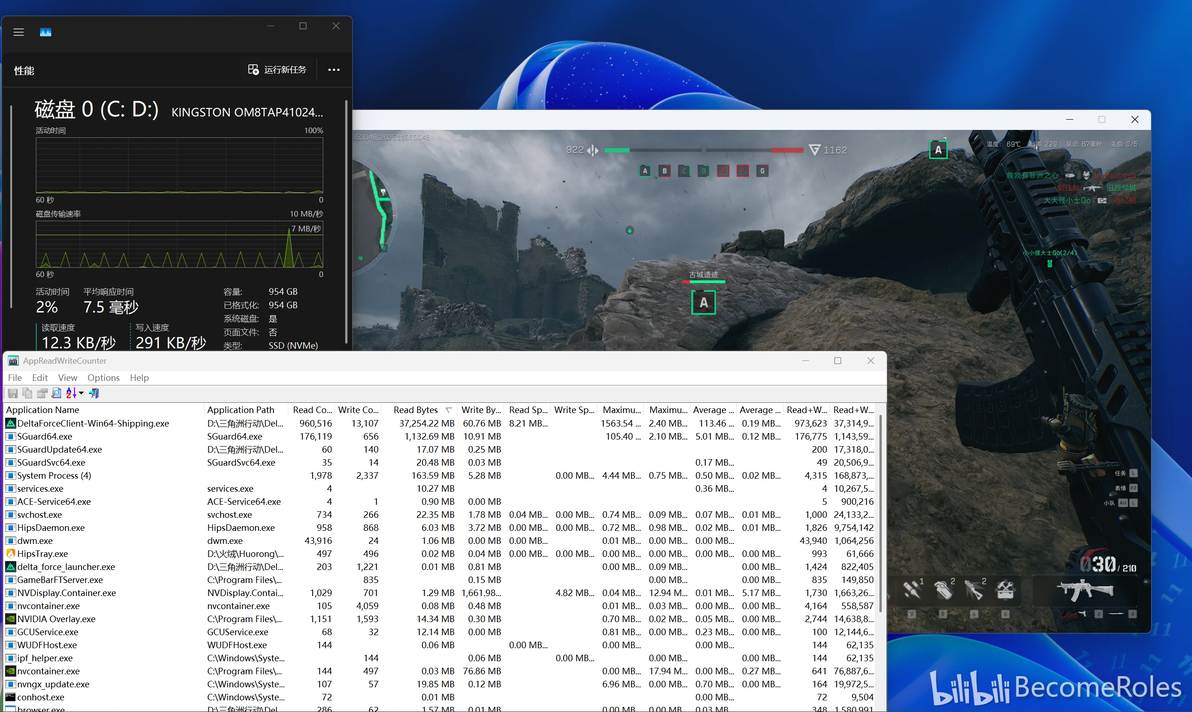Click the third gadget slot icon in game HUD

pos(975,589)
